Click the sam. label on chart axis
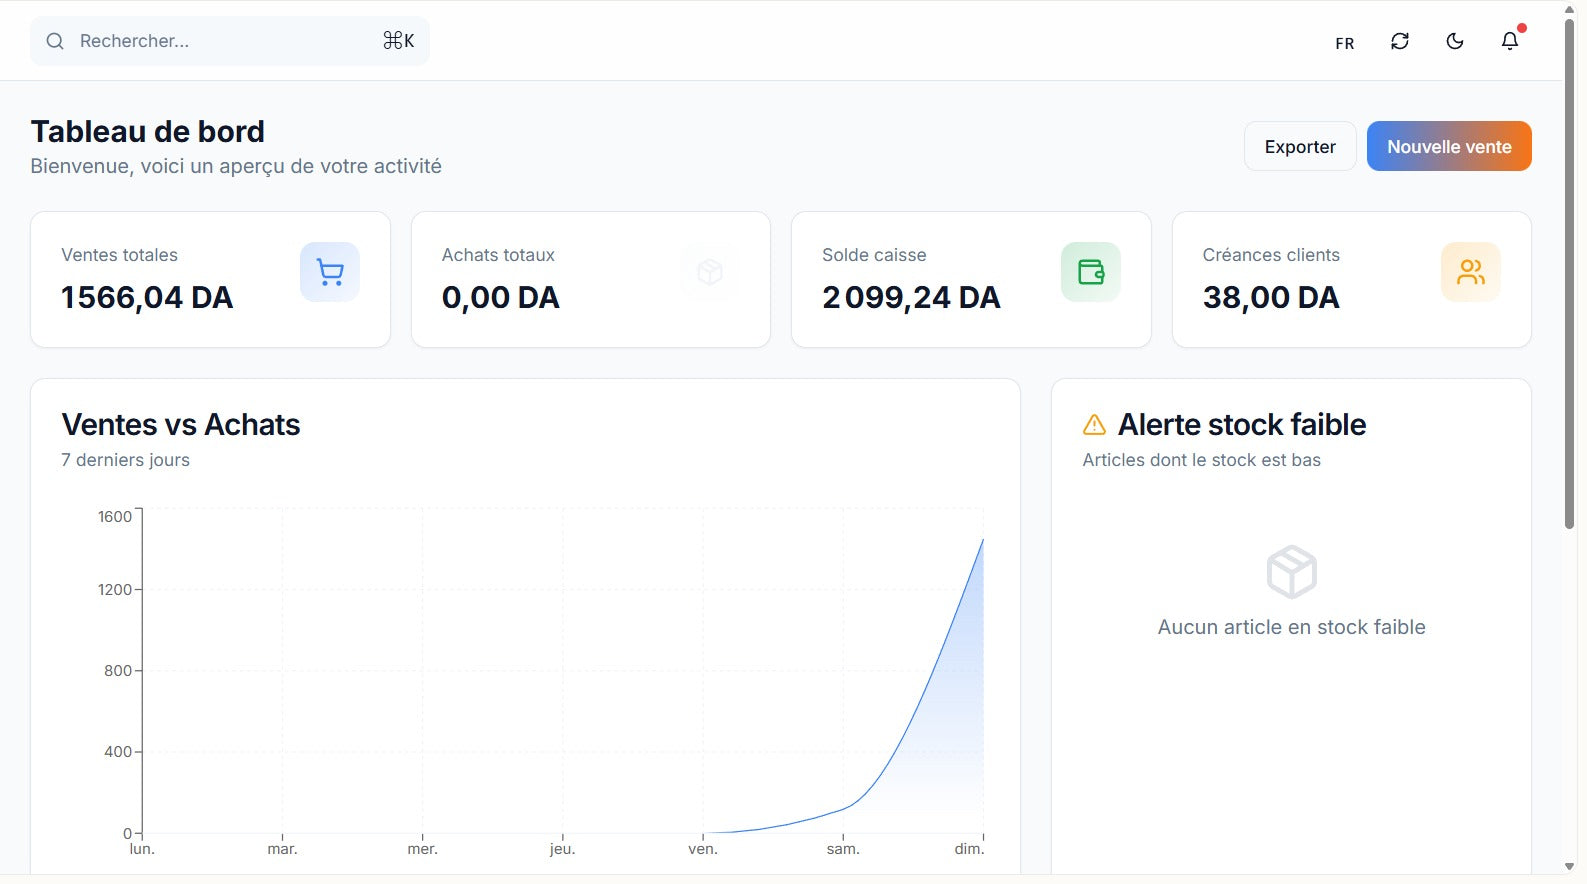The height and width of the screenshot is (884, 1587). tap(842, 849)
